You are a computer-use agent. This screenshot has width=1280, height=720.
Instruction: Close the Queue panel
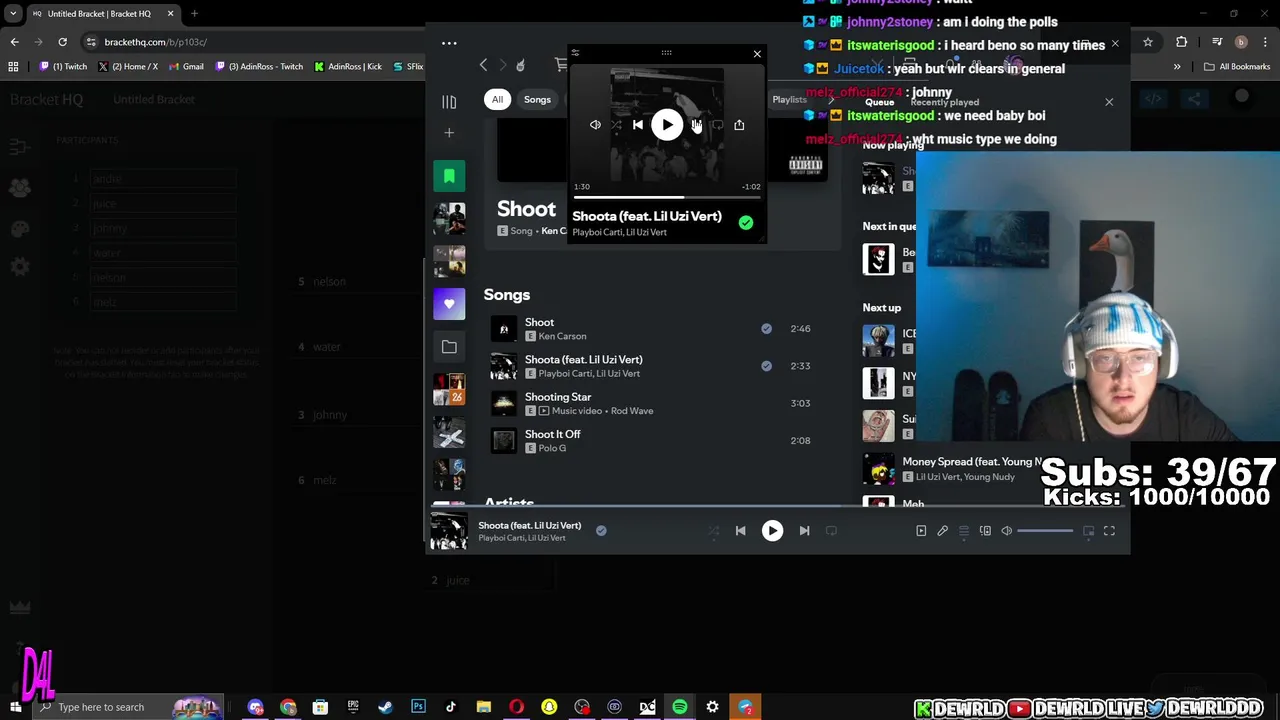1109,102
